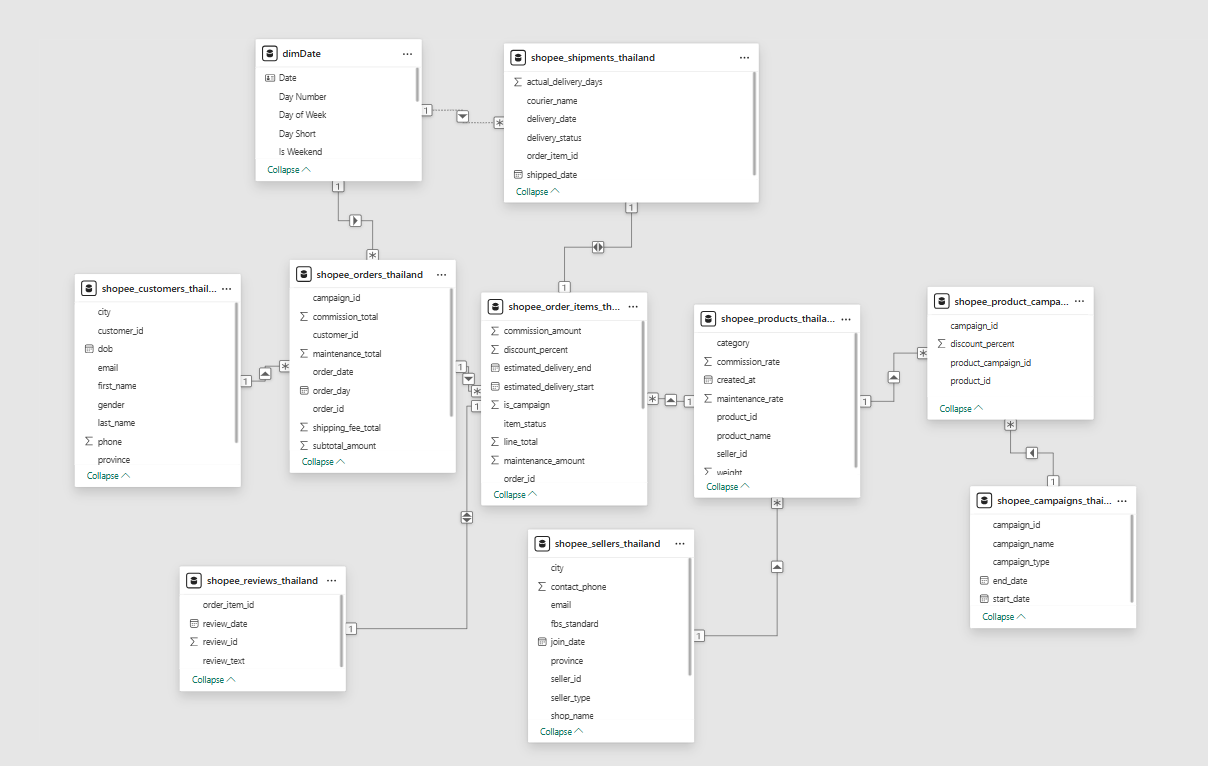Collapse the dimDate table card
The width and height of the screenshot is (1208, 766).
289,170
